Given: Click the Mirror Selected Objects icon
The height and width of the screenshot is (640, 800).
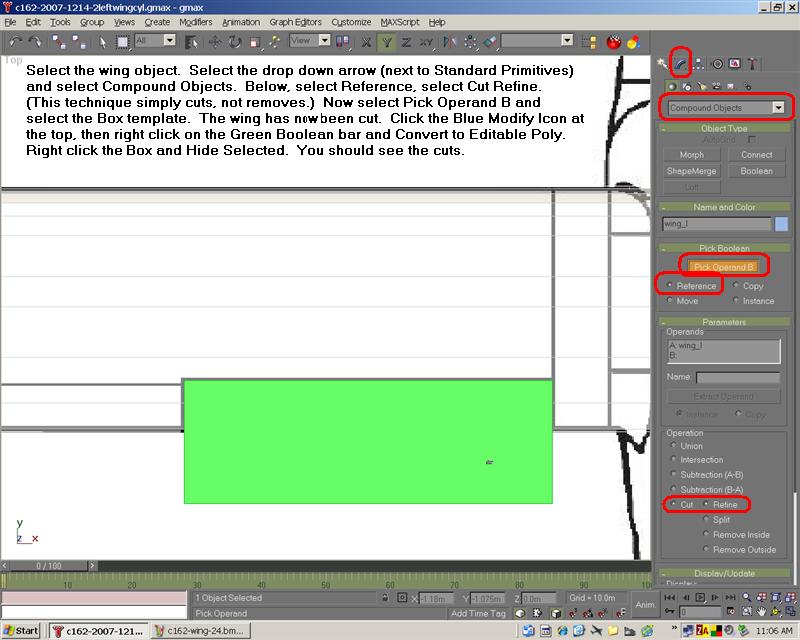Looking at the screenshot, I should [449, 42].
